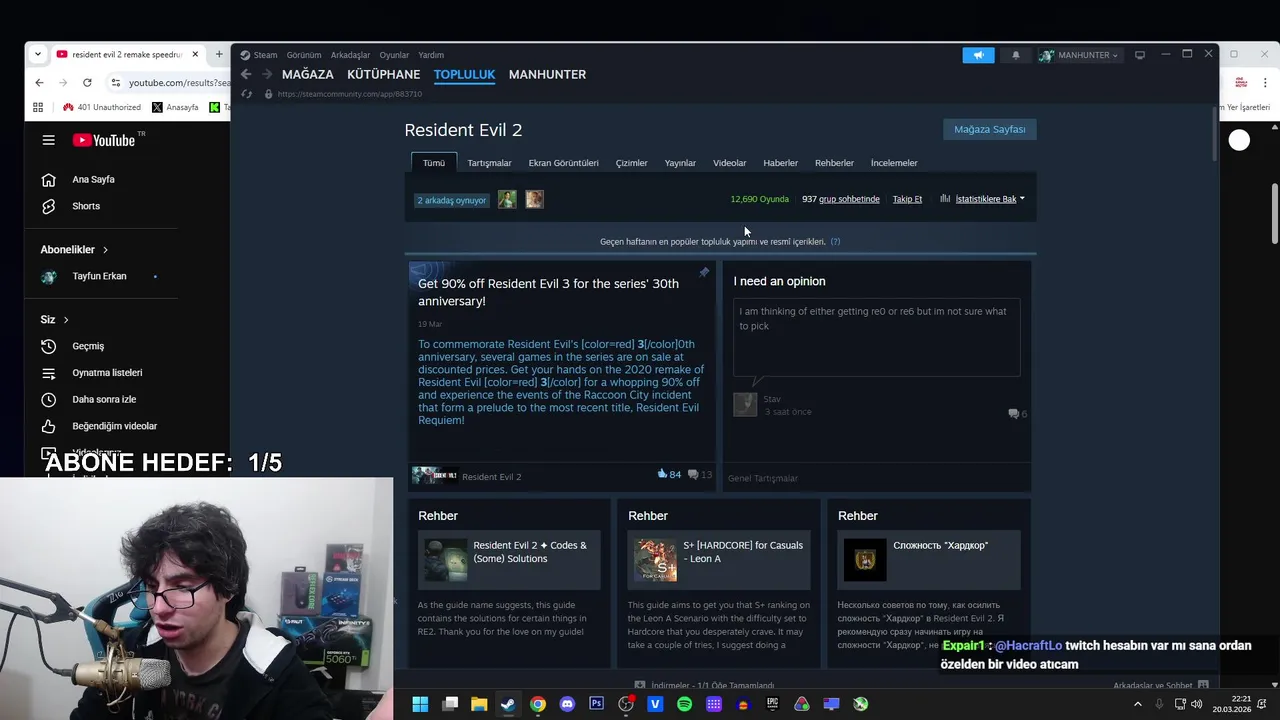Click the comment bubble icon showing 6
Screen dimensions: 1280x720
tap(1014, 414)
